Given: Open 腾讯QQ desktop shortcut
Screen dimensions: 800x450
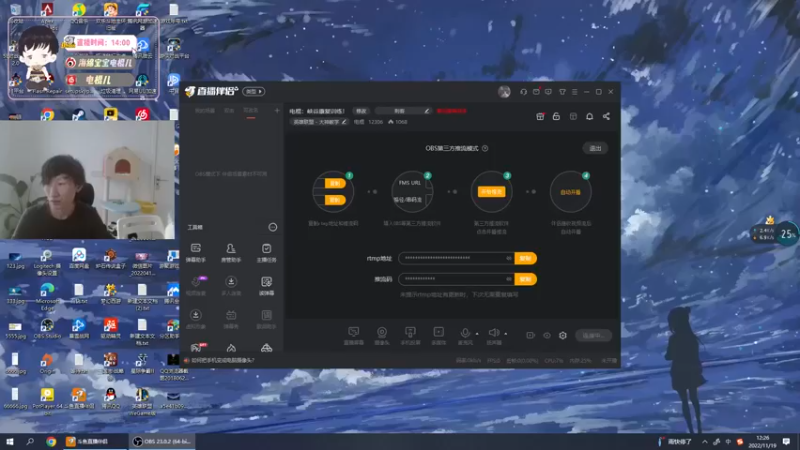Looking at the screenshot, I should 110,398.
